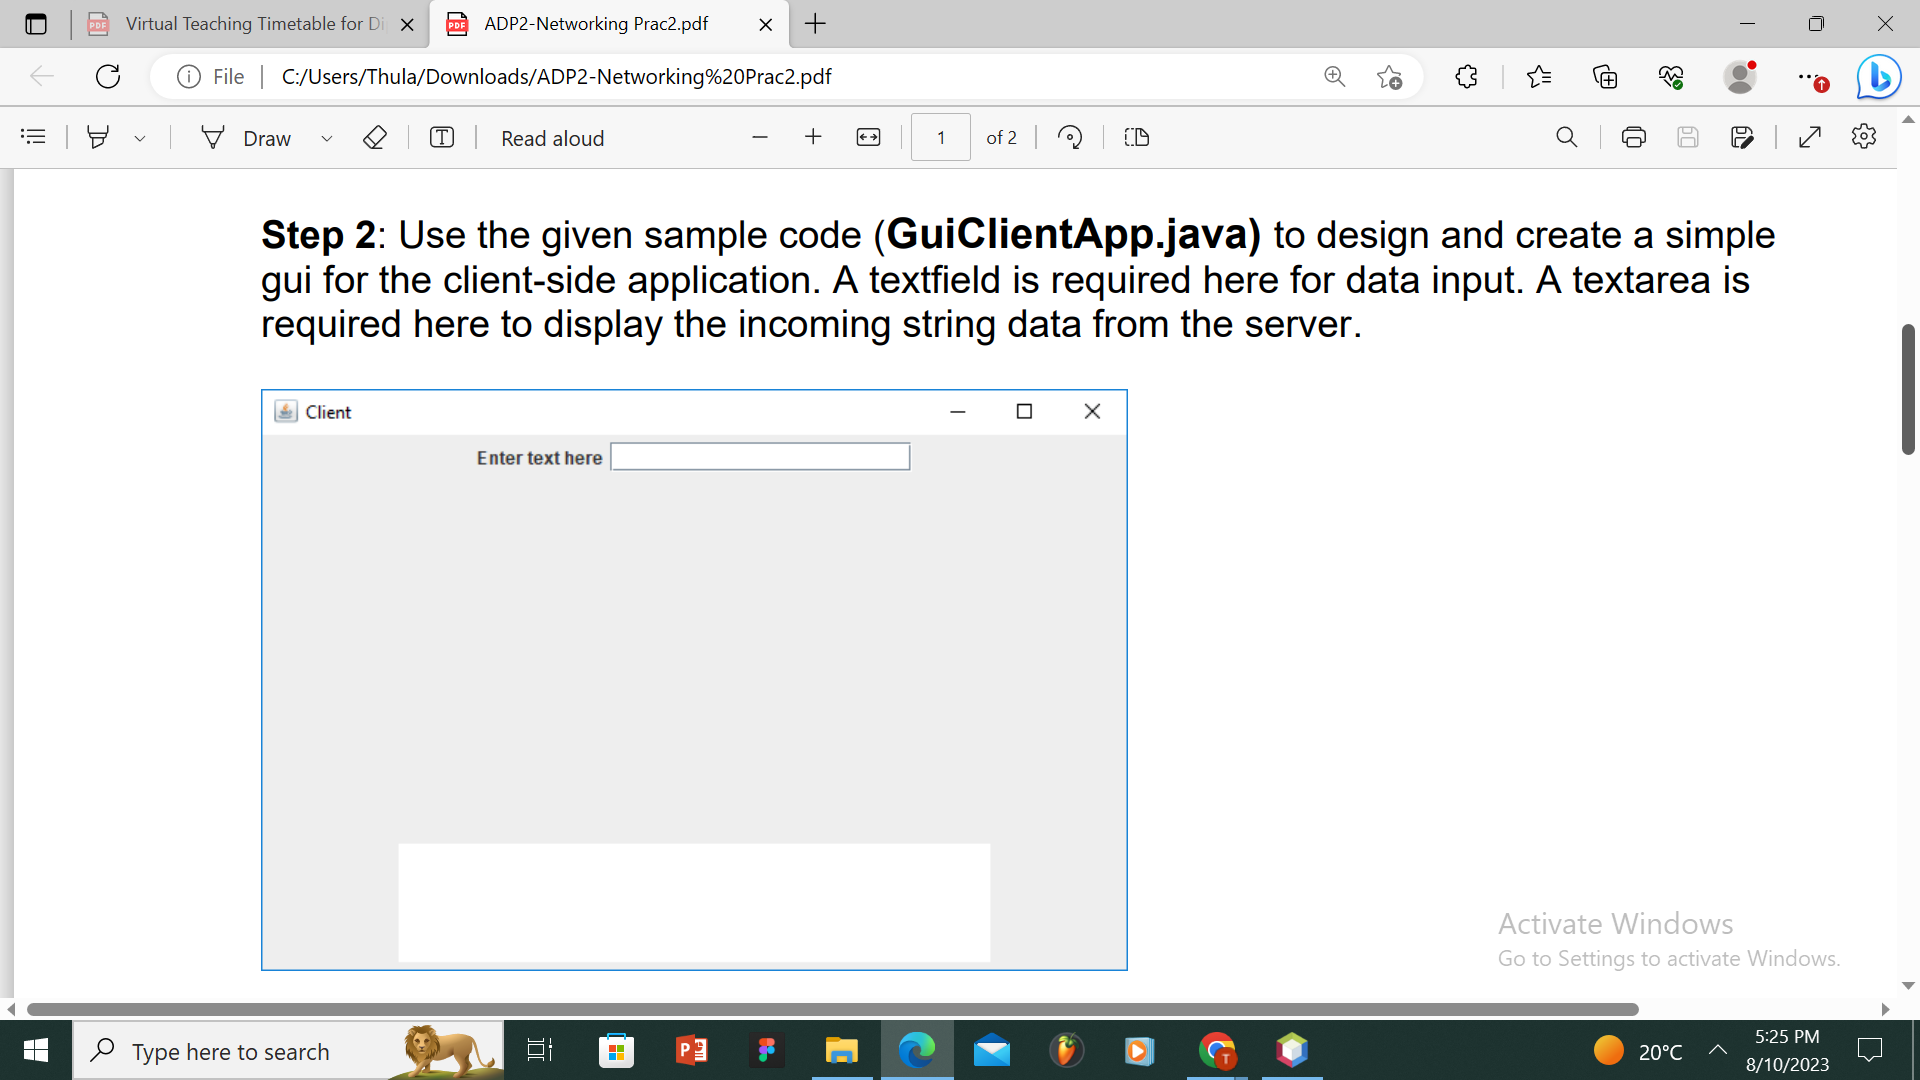Save the PDF file
1920x1080 pixels.
pos(1689,137)
